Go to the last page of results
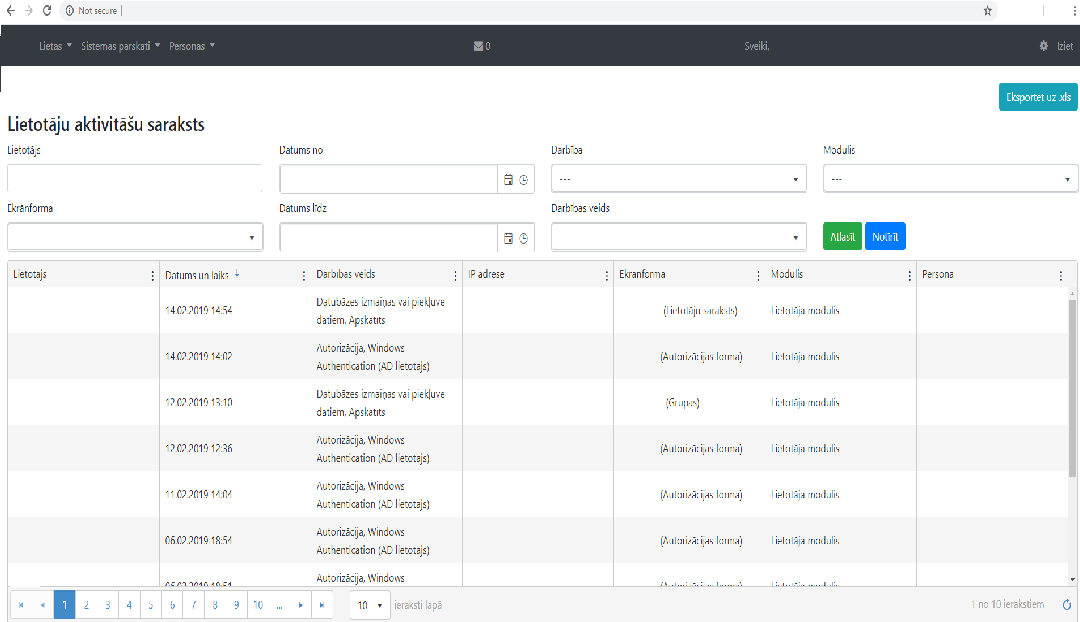Viewport: 1080px width, 622px height. [321, 605]
